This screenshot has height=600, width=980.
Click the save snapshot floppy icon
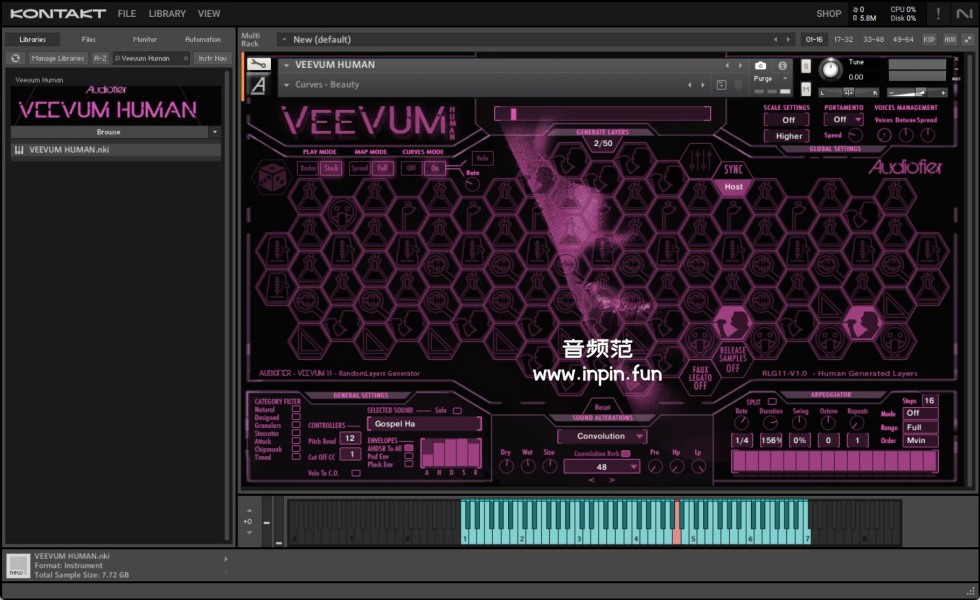[x=721, y=85]
